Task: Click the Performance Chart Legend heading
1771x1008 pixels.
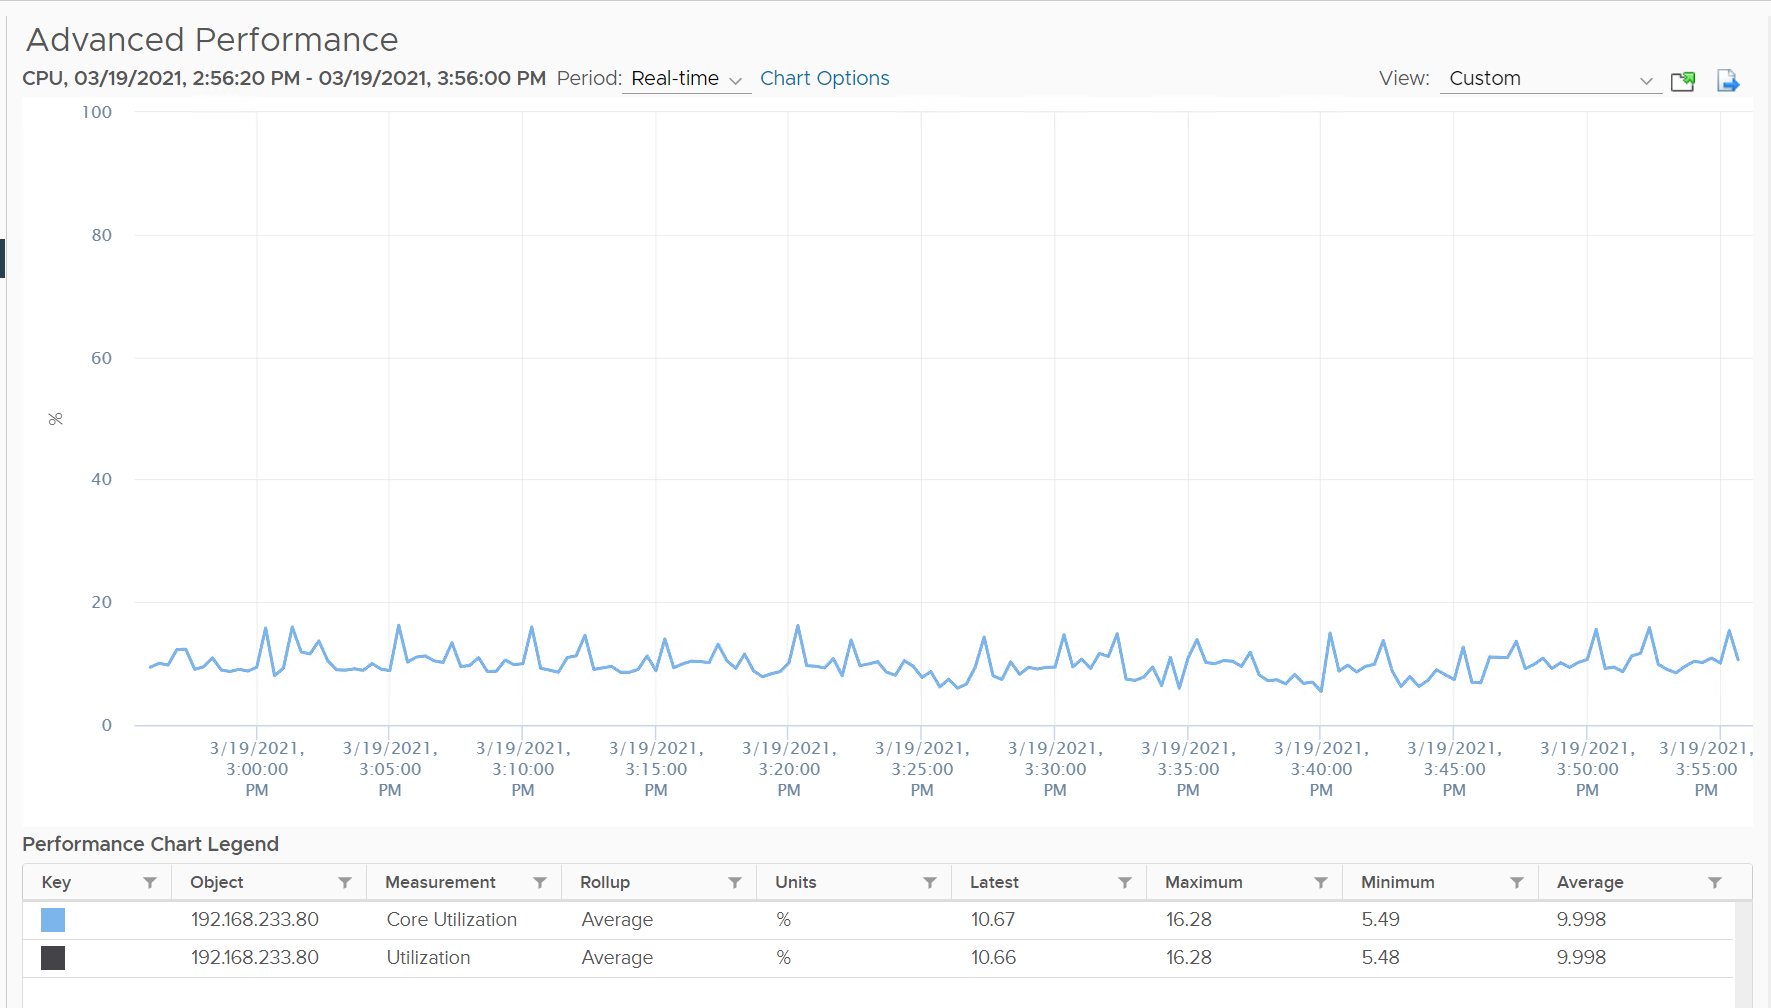Action: click(x=150, y=844)
